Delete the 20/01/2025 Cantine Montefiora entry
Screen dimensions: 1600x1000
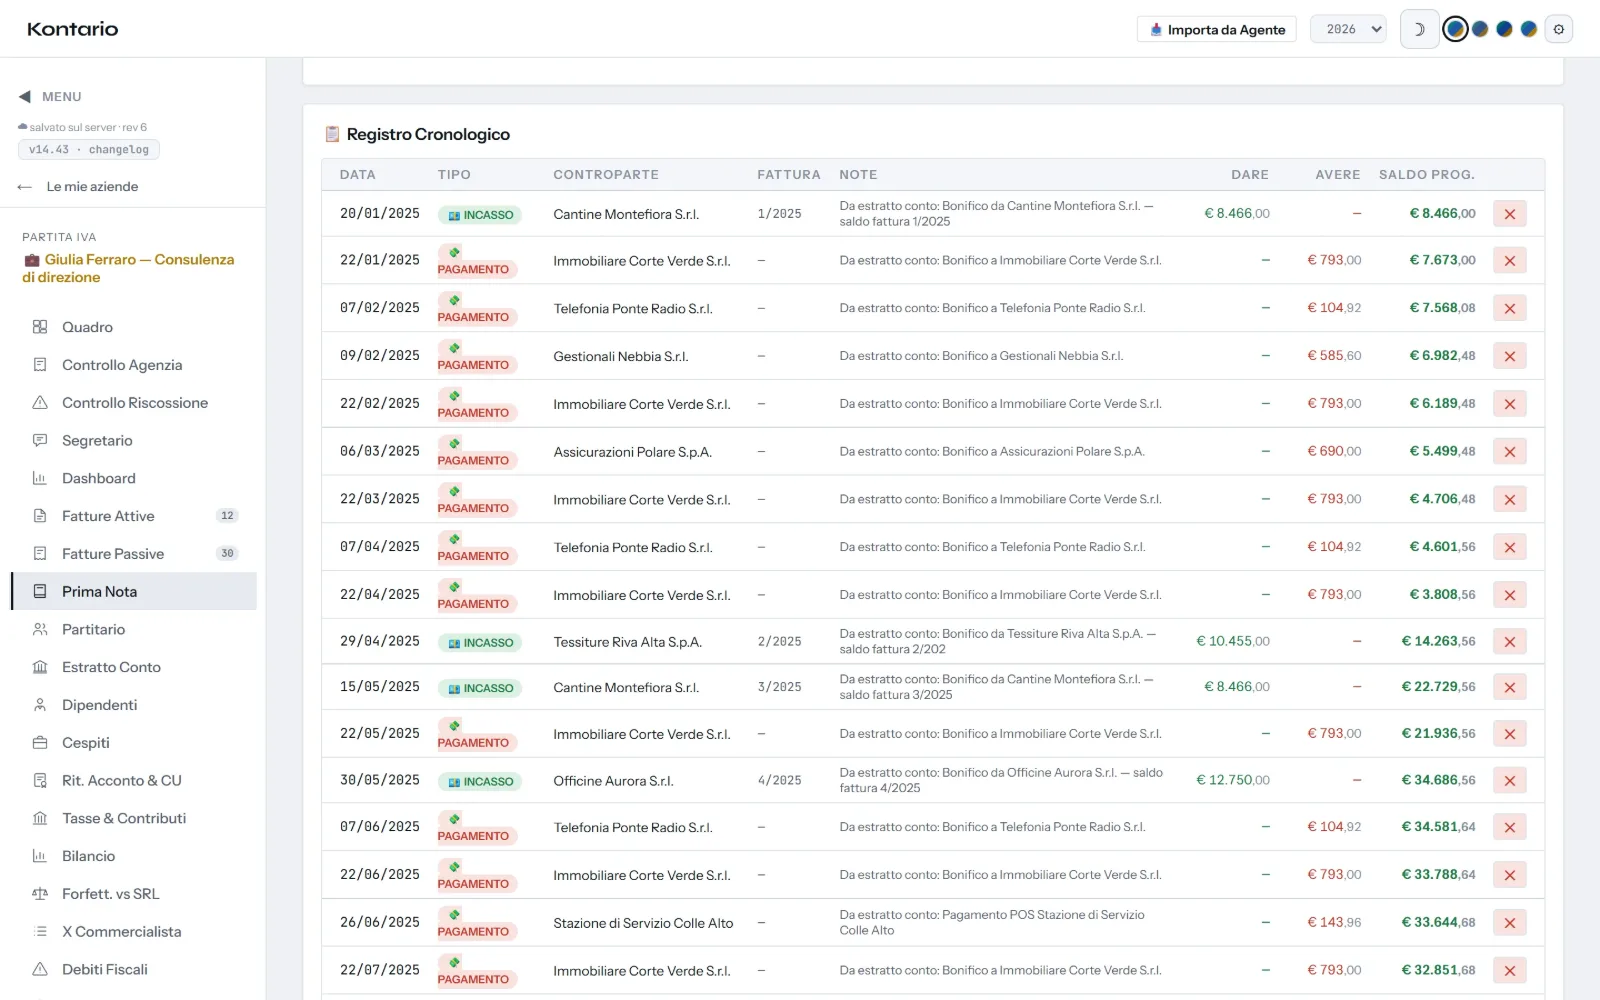(1510, 214)
